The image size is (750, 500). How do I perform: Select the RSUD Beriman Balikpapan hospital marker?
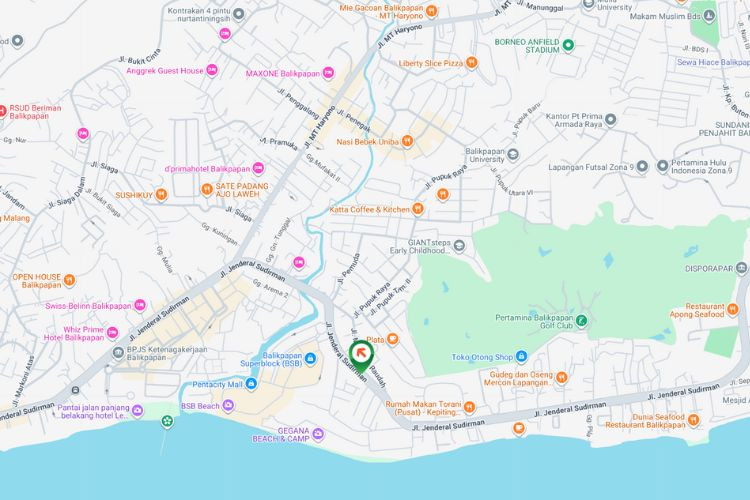(x=1, y=111)
